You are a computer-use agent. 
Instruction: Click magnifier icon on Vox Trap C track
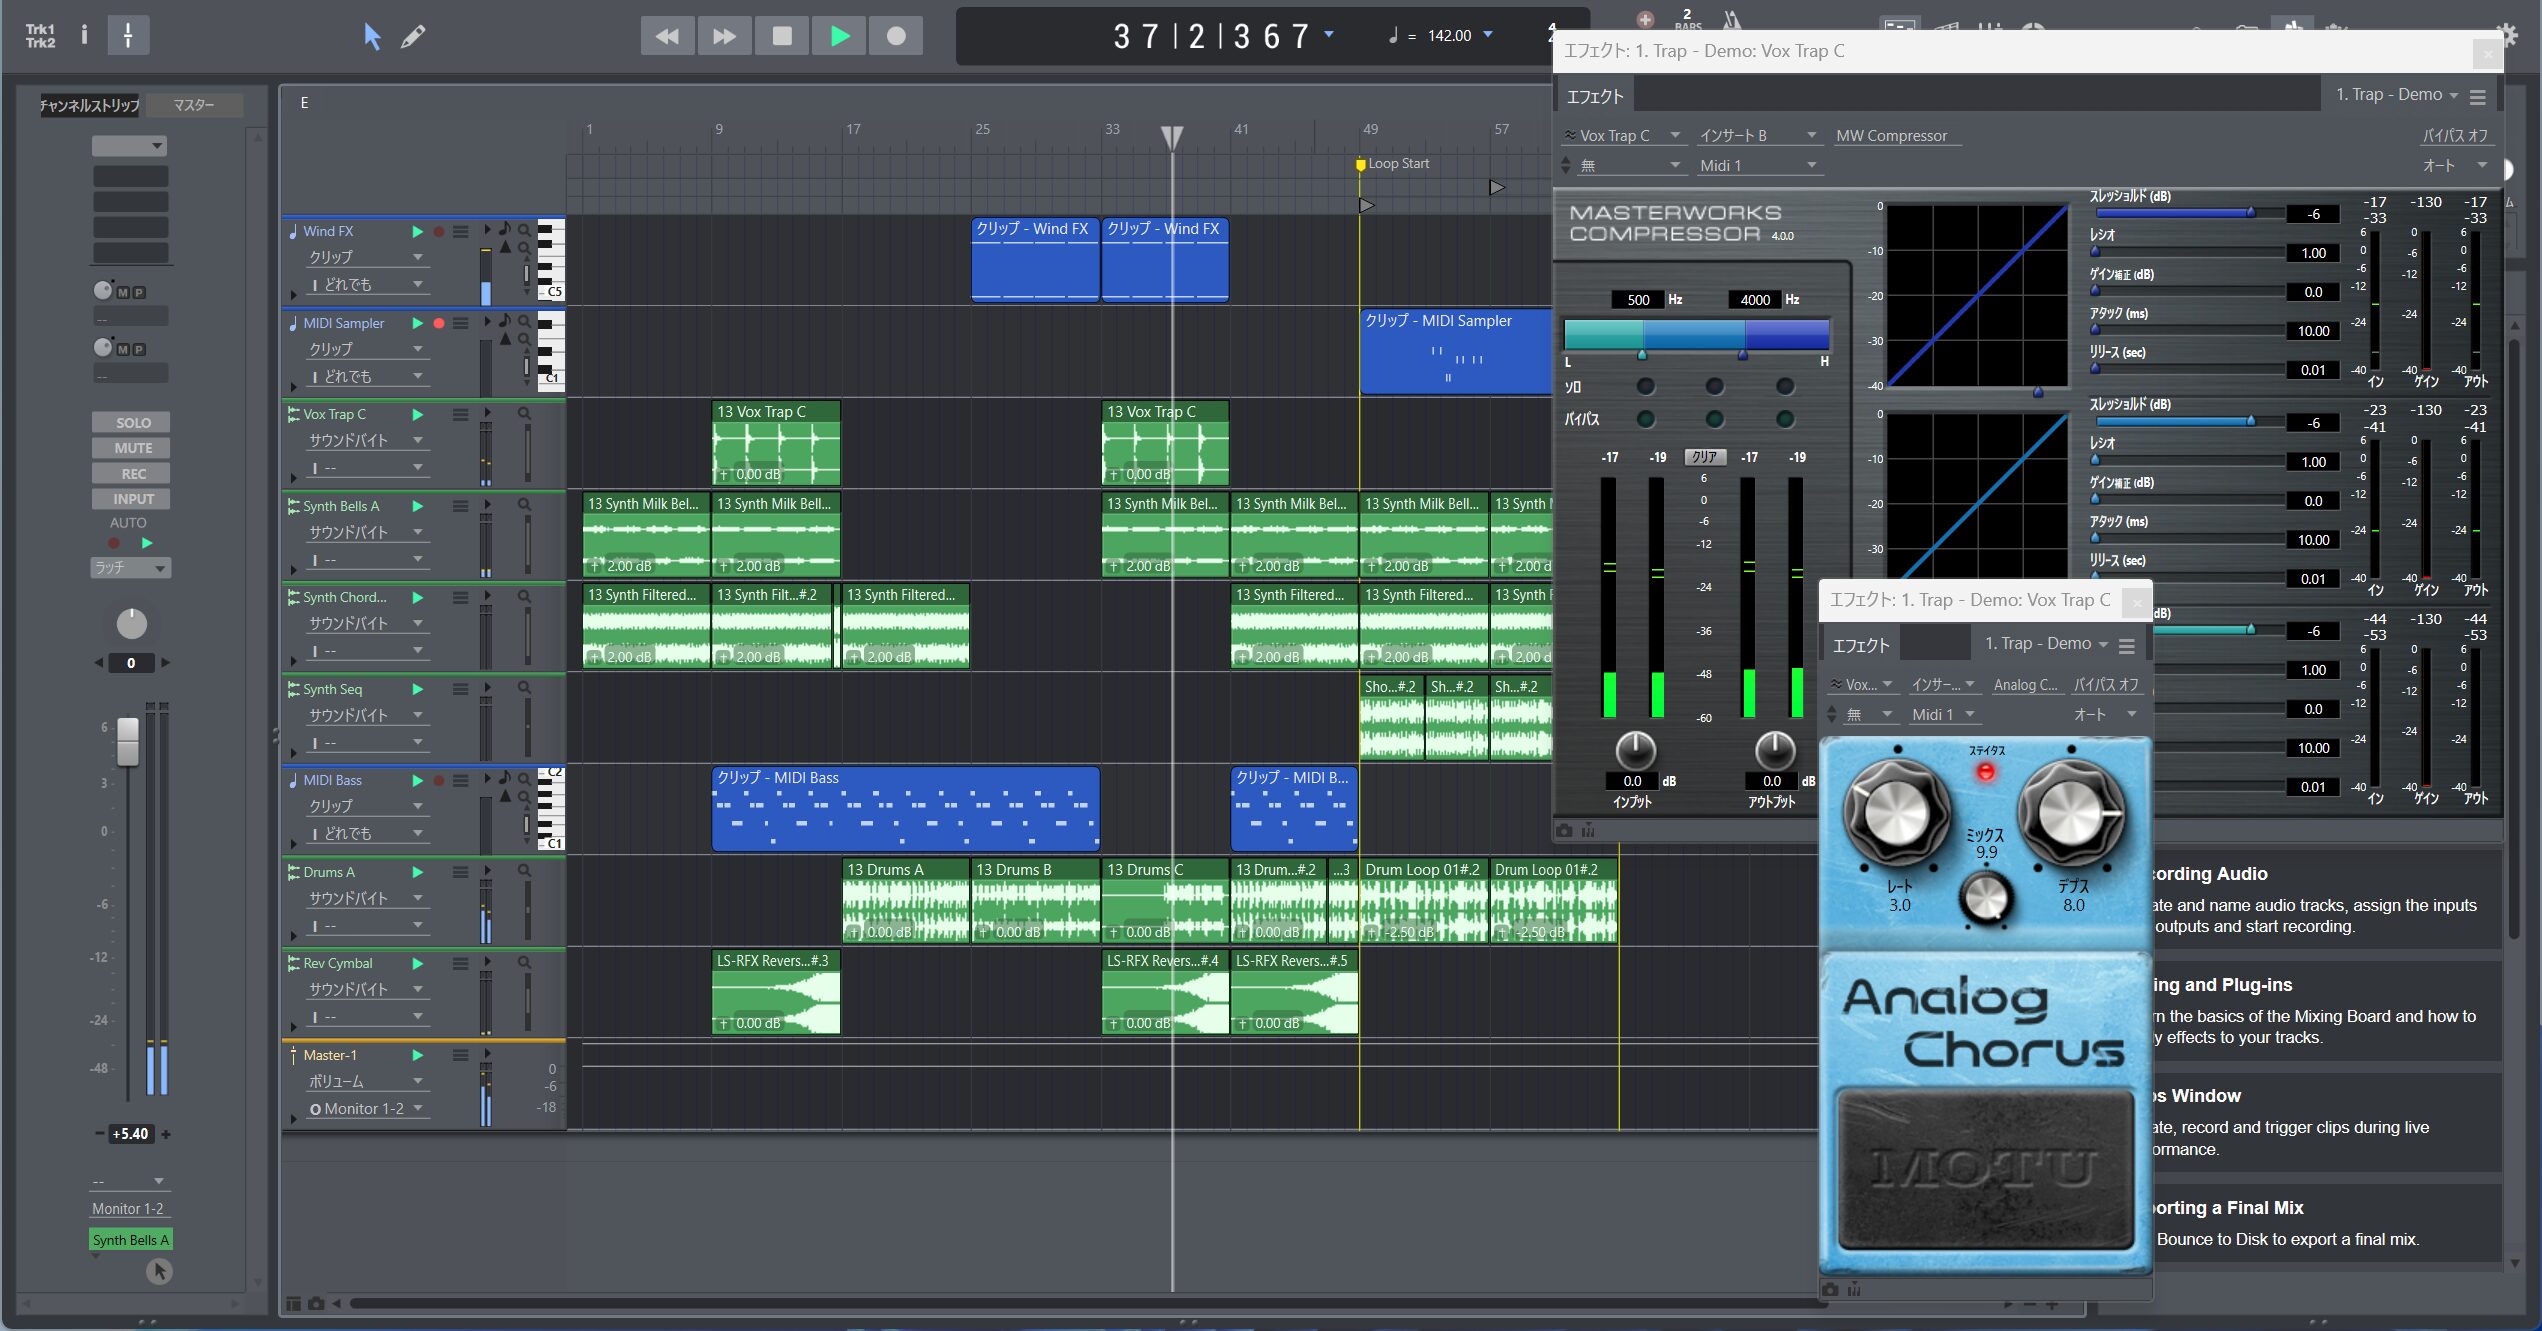524,413
